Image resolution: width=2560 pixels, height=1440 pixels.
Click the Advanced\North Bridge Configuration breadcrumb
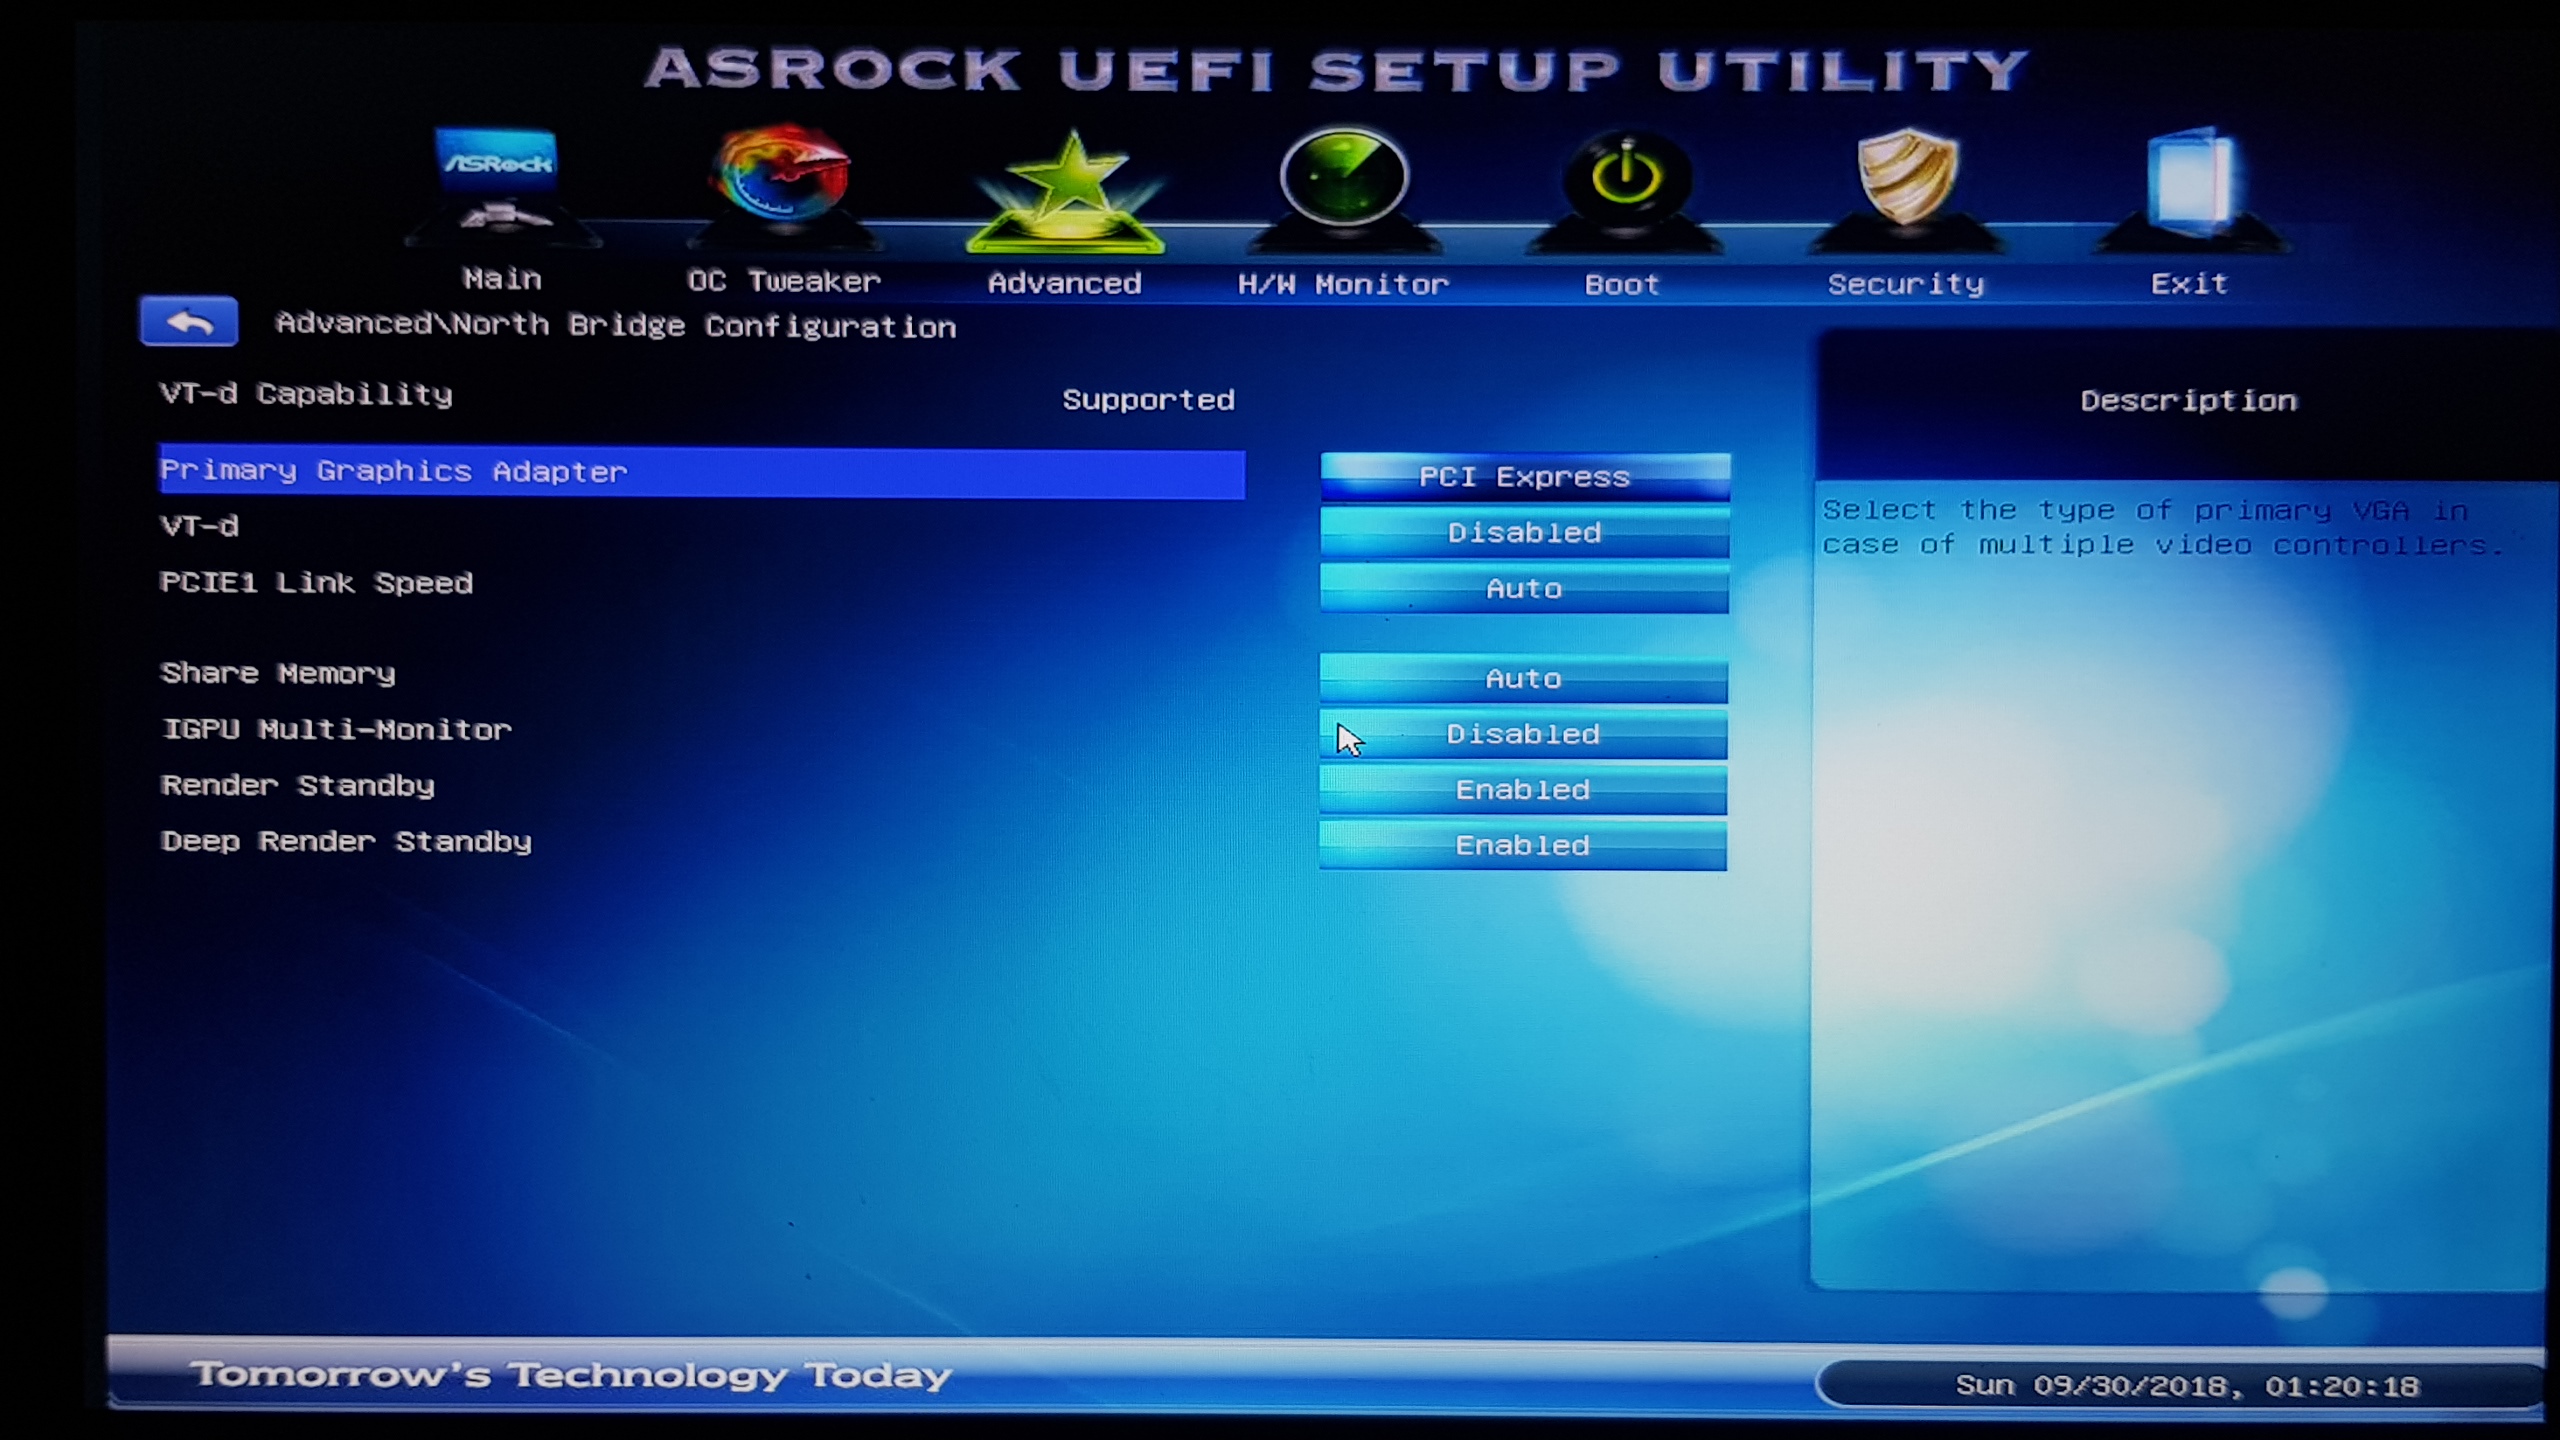click(615, 326)
